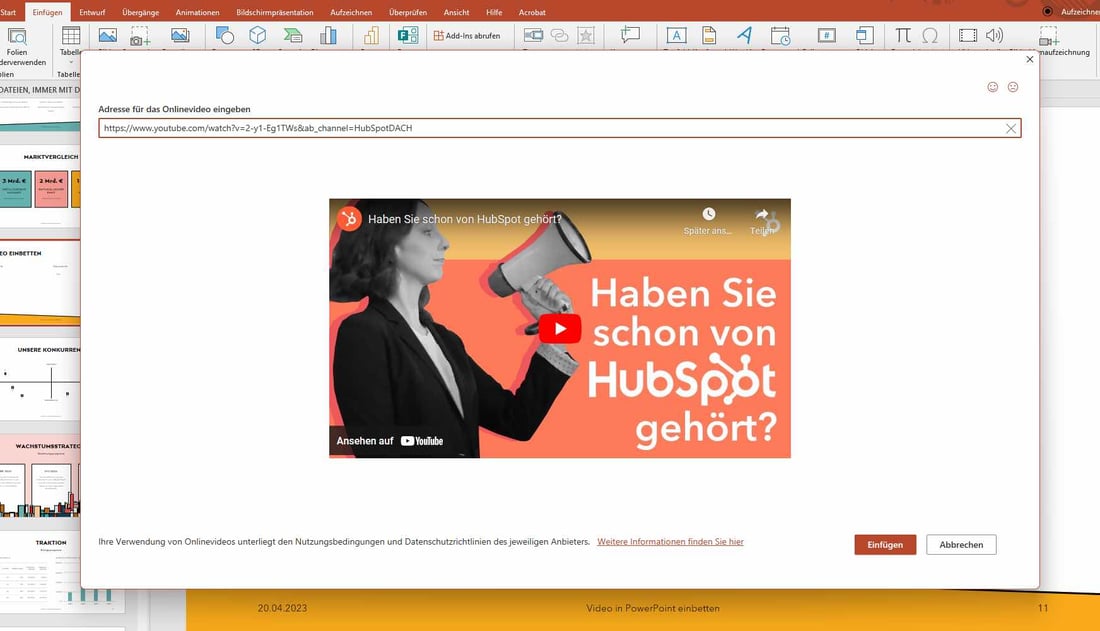Insert WordArt into the slide
This screenshot has width=1100, height=631.
[745, 36]
